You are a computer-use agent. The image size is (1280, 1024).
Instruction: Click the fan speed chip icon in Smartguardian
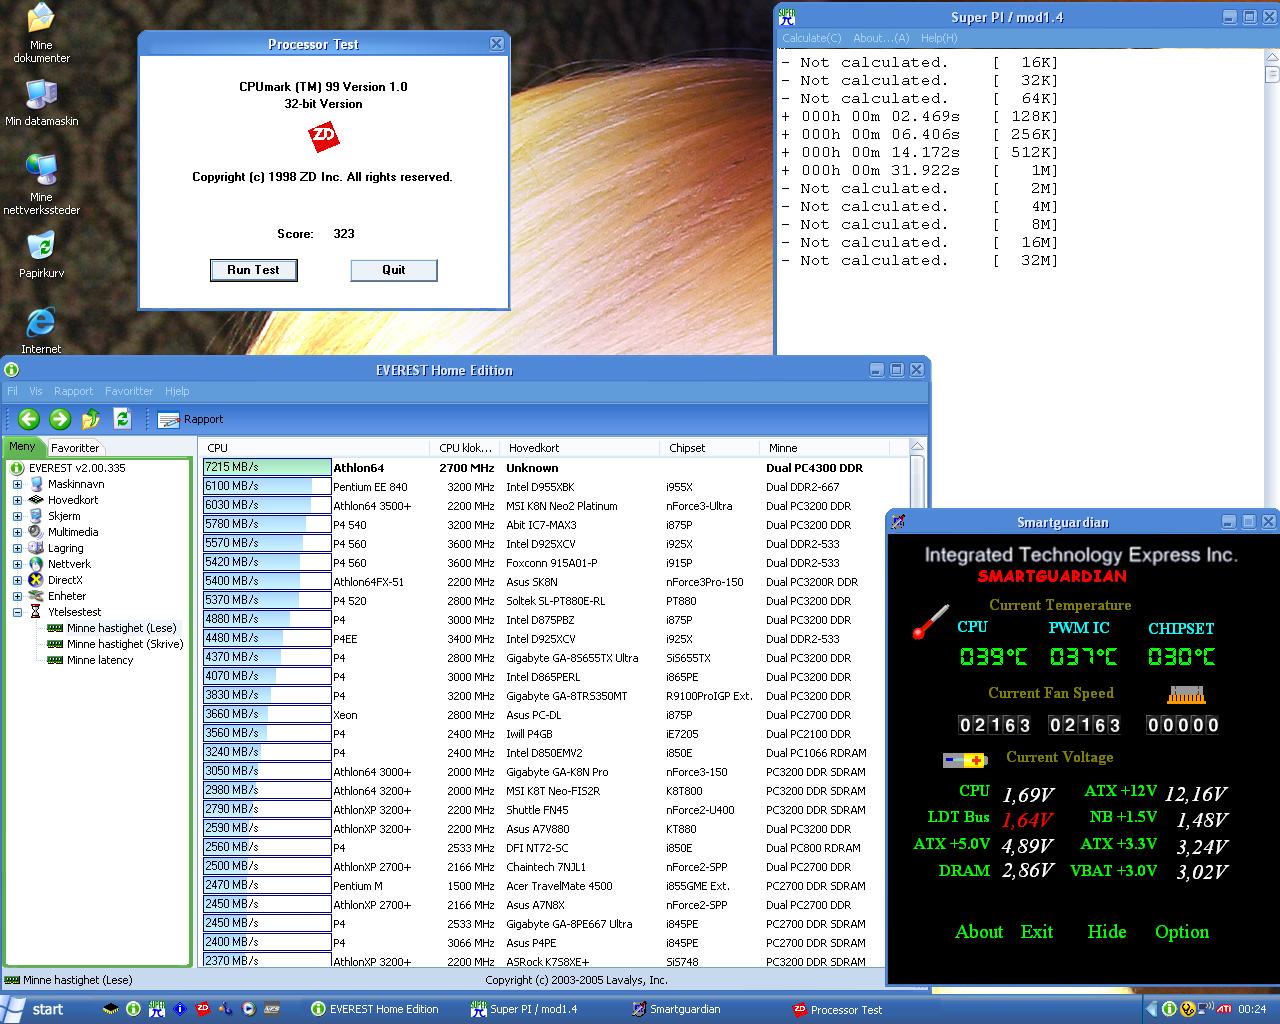pyautogui.click(x=1186, y=694)
